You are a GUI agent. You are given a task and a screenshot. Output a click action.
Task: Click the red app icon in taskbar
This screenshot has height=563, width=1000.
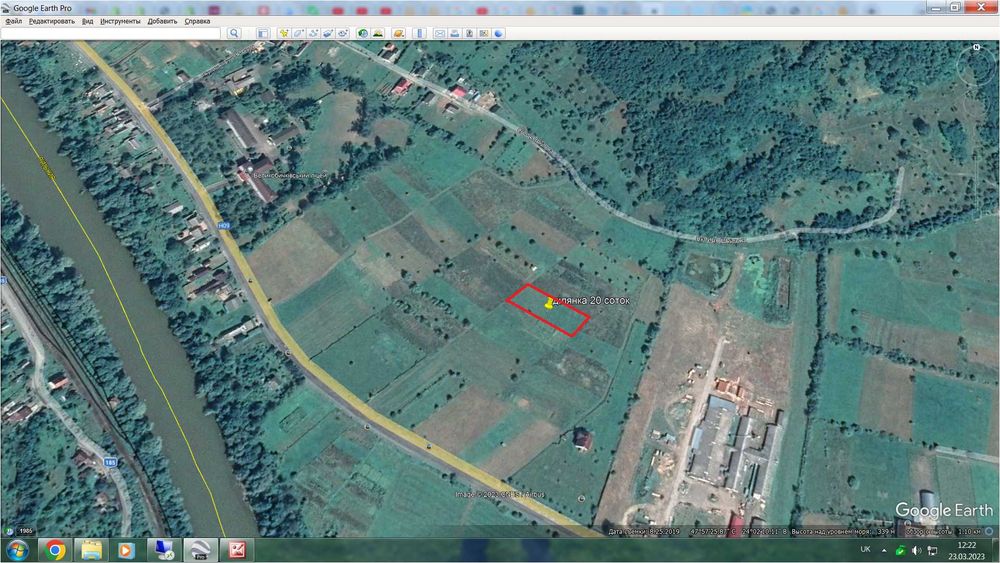tap(237, 550)
